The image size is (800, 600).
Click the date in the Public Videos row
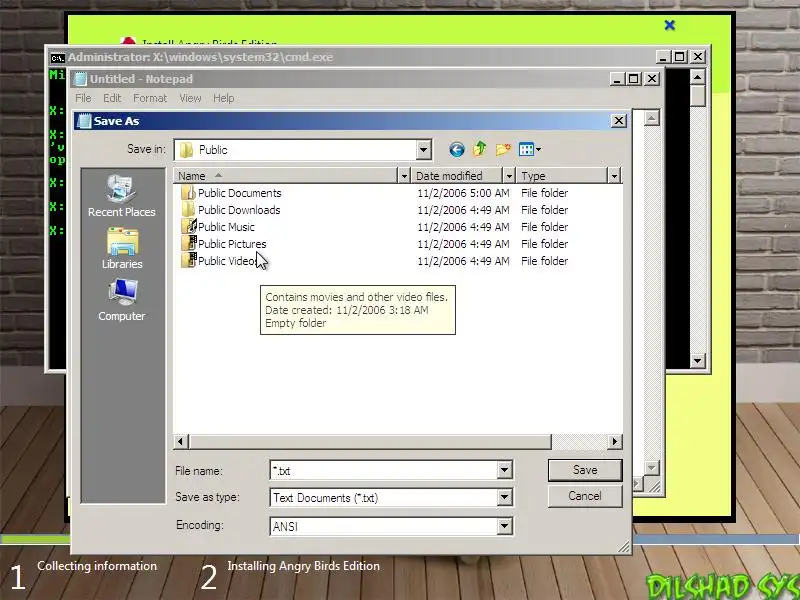coord(463,261)
